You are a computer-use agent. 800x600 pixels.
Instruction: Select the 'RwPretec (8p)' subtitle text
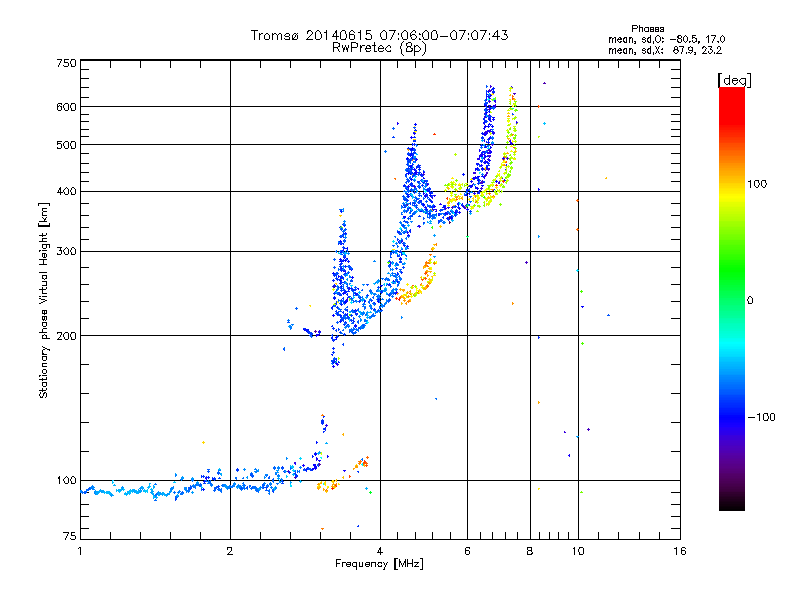tap(379, 48)
